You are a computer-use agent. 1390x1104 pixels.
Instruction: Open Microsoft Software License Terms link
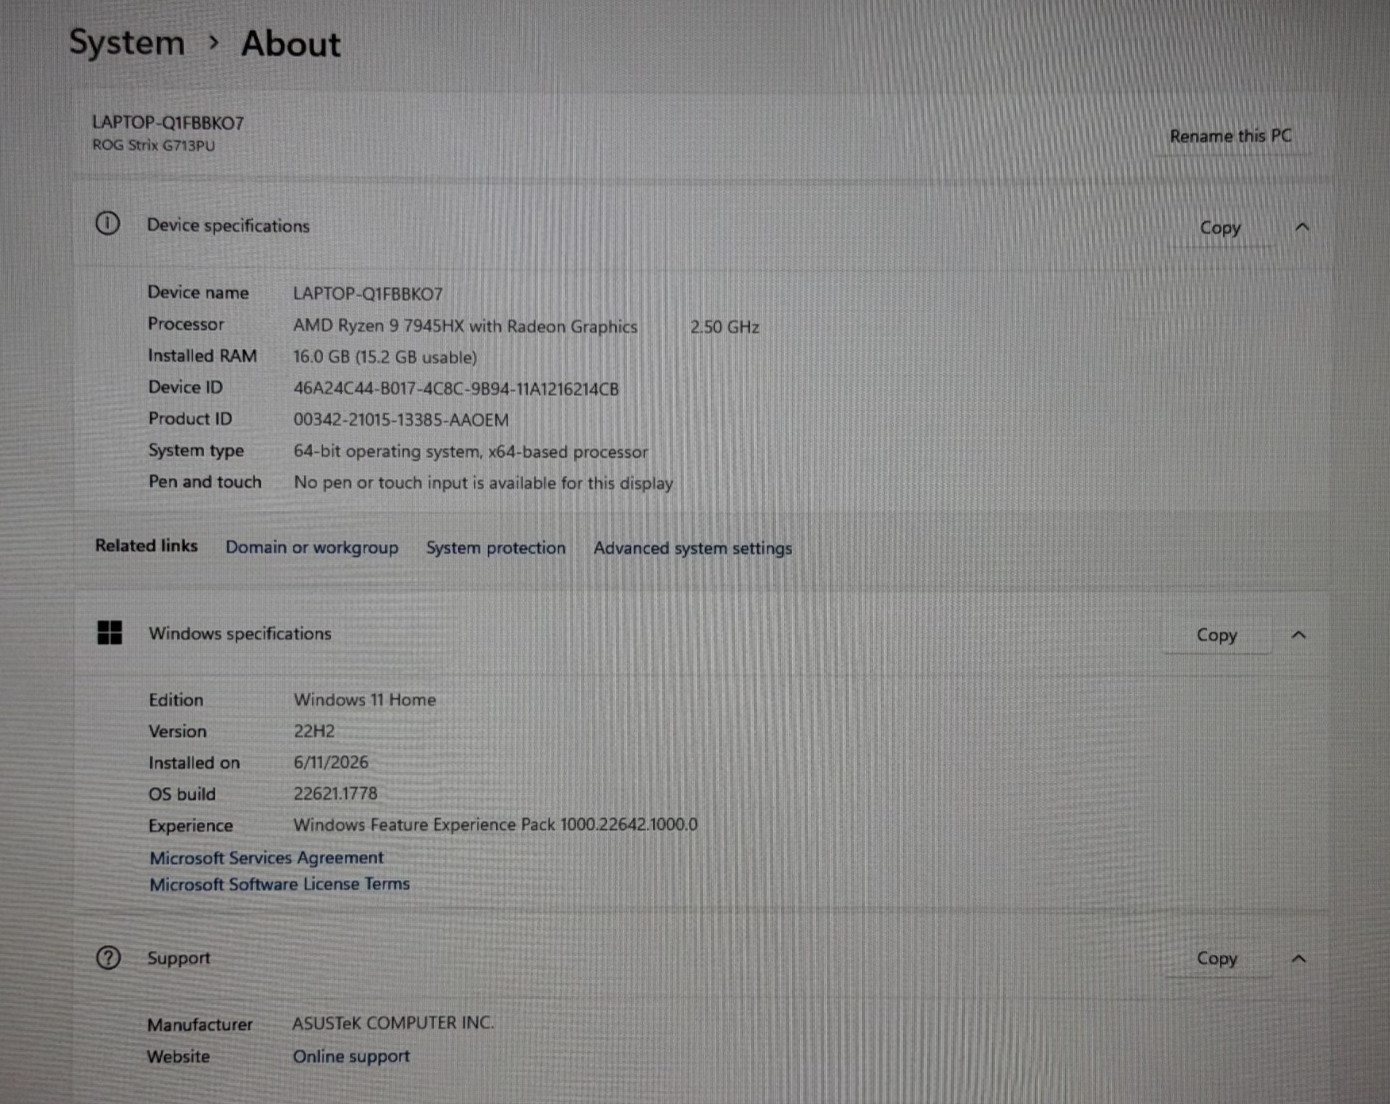(280, 884)
